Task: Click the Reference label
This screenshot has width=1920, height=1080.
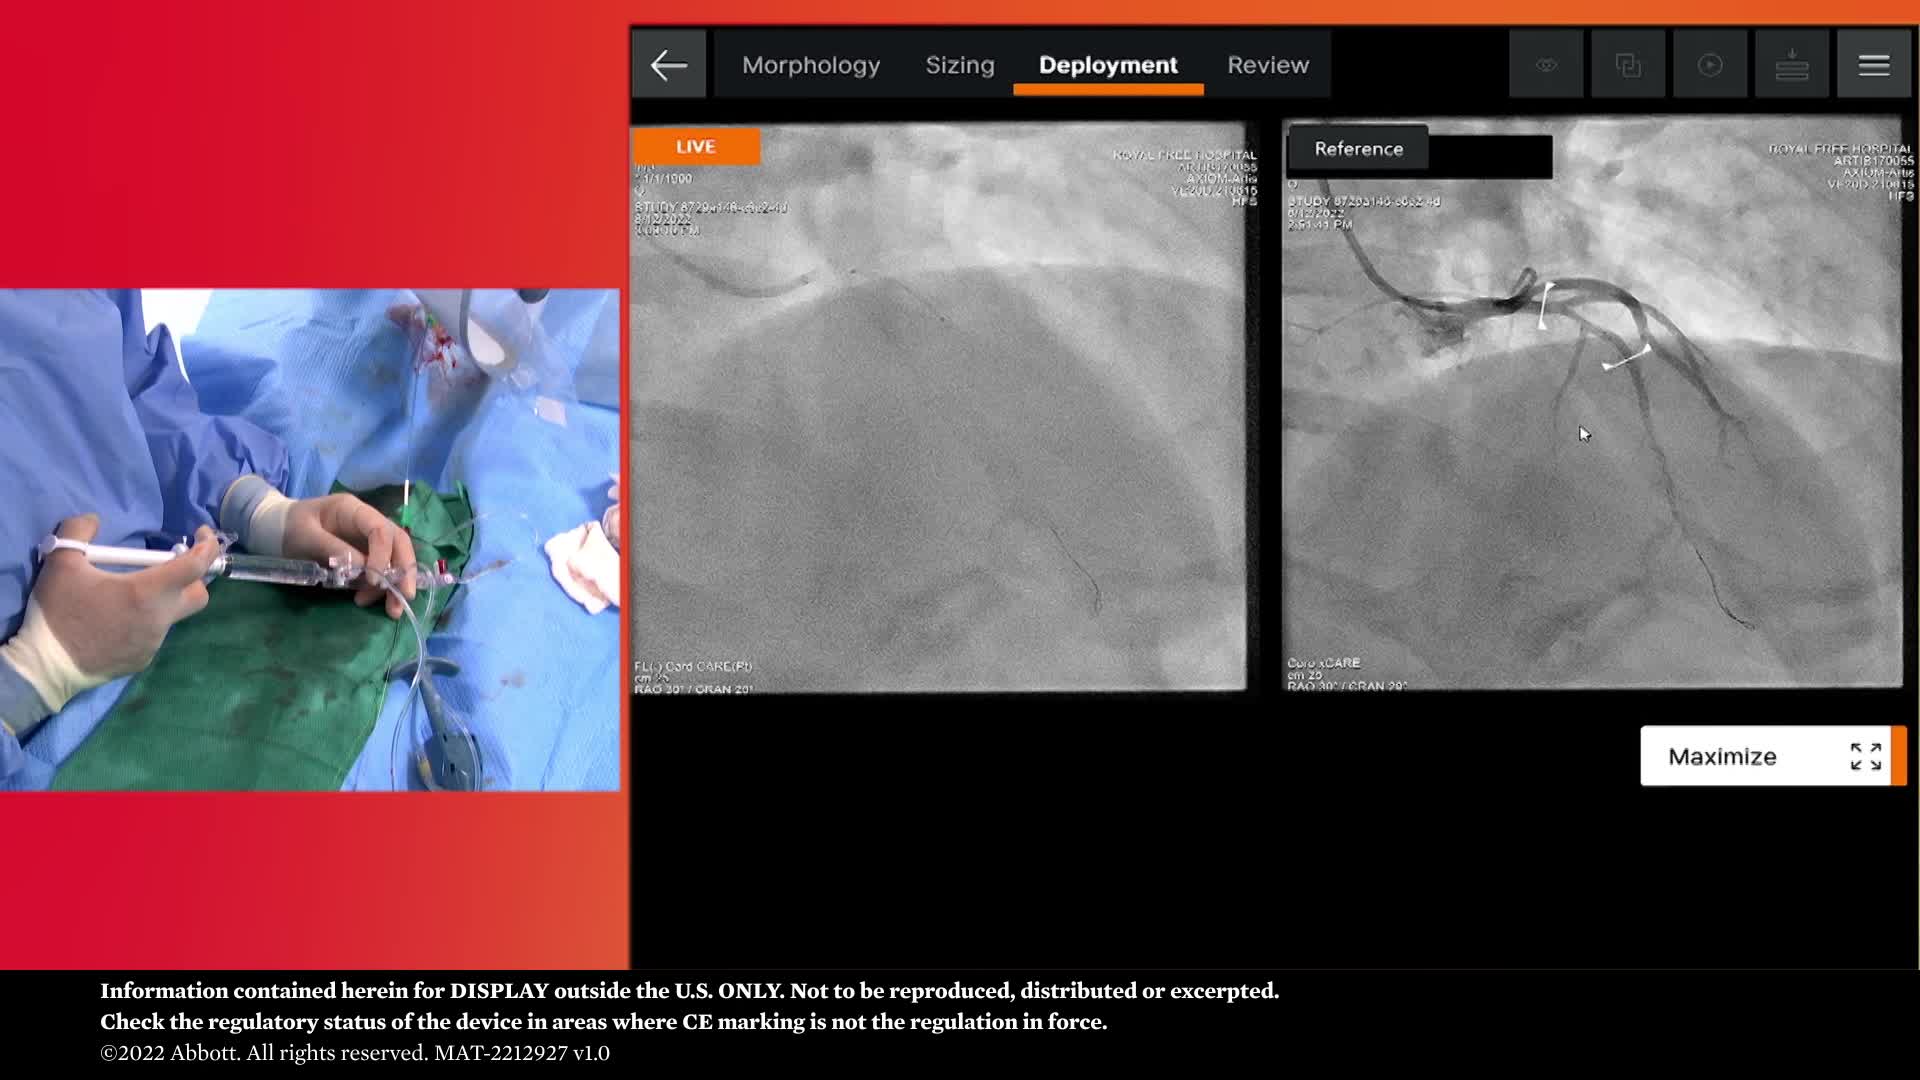Action: click(1357, 149)
